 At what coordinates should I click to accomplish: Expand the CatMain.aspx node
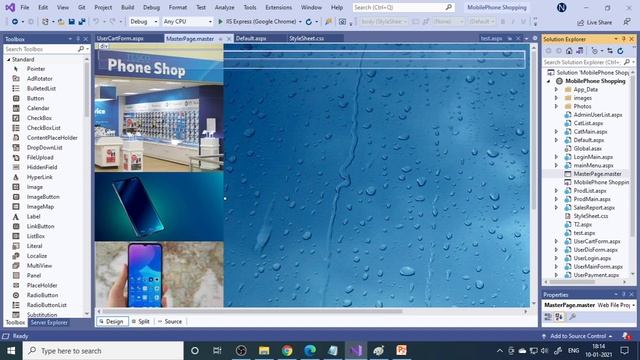coord(556,132)
